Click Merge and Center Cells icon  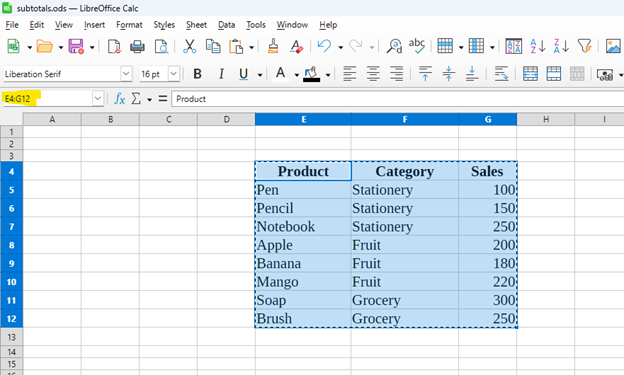click(x=530, y=74)
